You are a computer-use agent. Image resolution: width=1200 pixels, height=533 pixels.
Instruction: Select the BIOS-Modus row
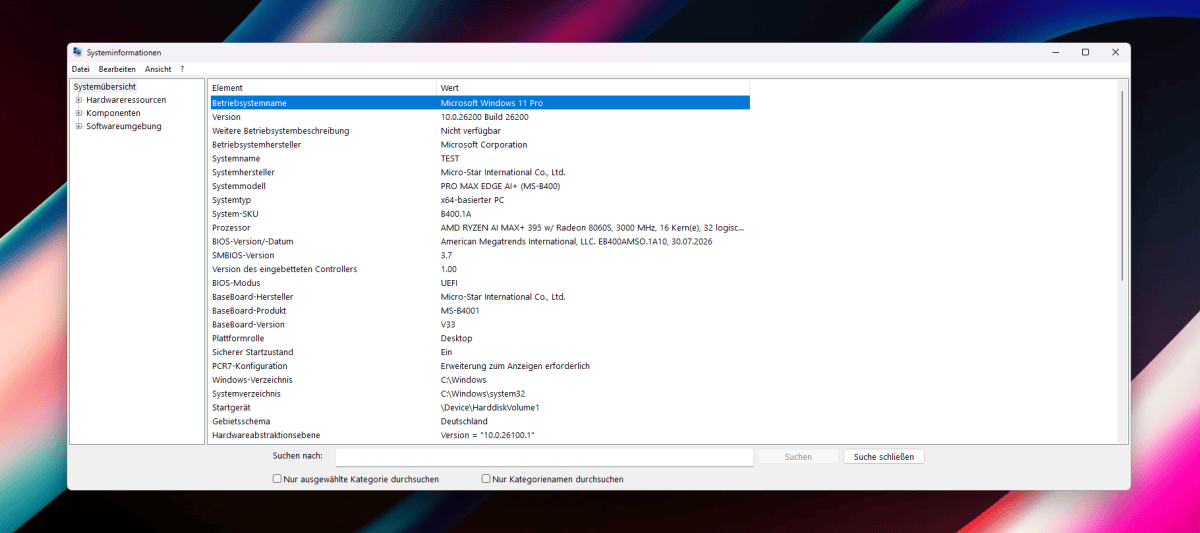[x=479, y=283]
